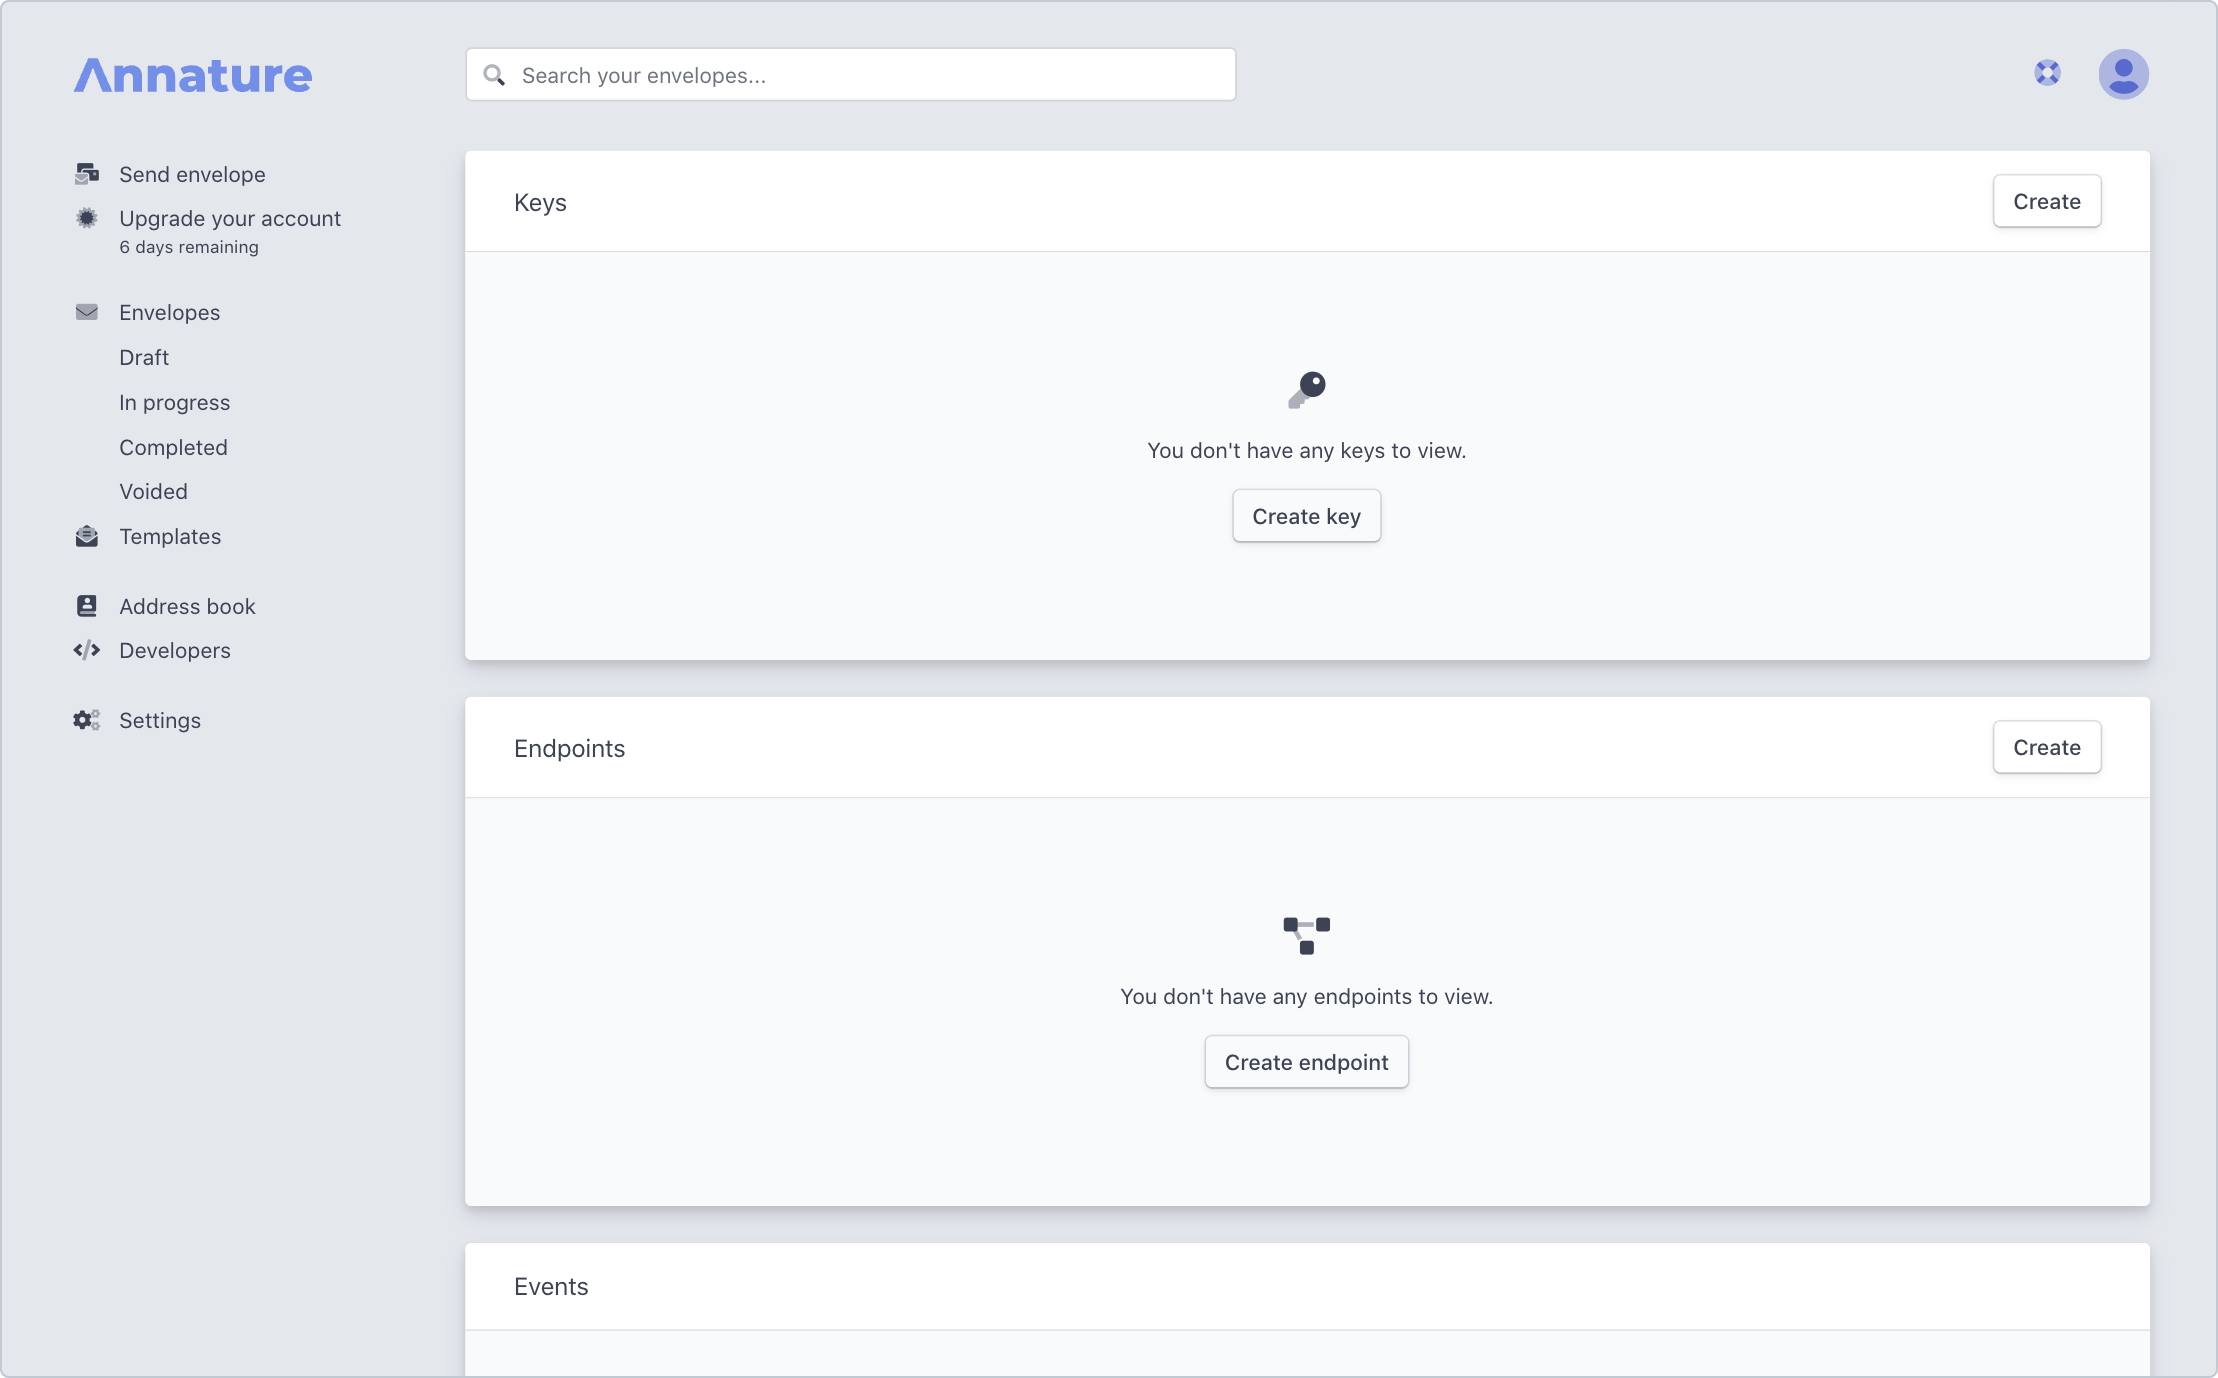
Task: Click the Create key button
Action: [x=1306, y=516]
